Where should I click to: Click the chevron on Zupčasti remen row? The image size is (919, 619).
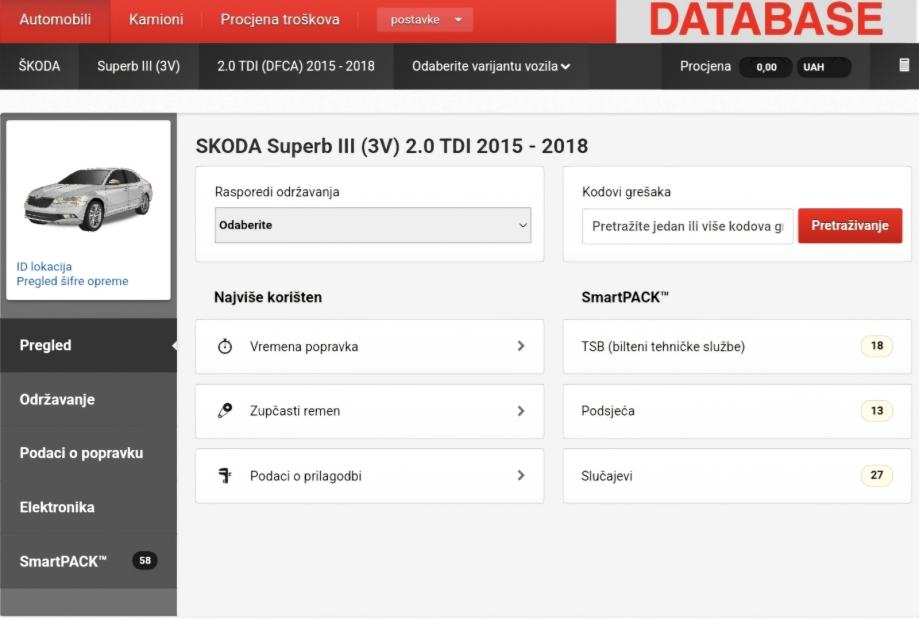pos(520,411)
